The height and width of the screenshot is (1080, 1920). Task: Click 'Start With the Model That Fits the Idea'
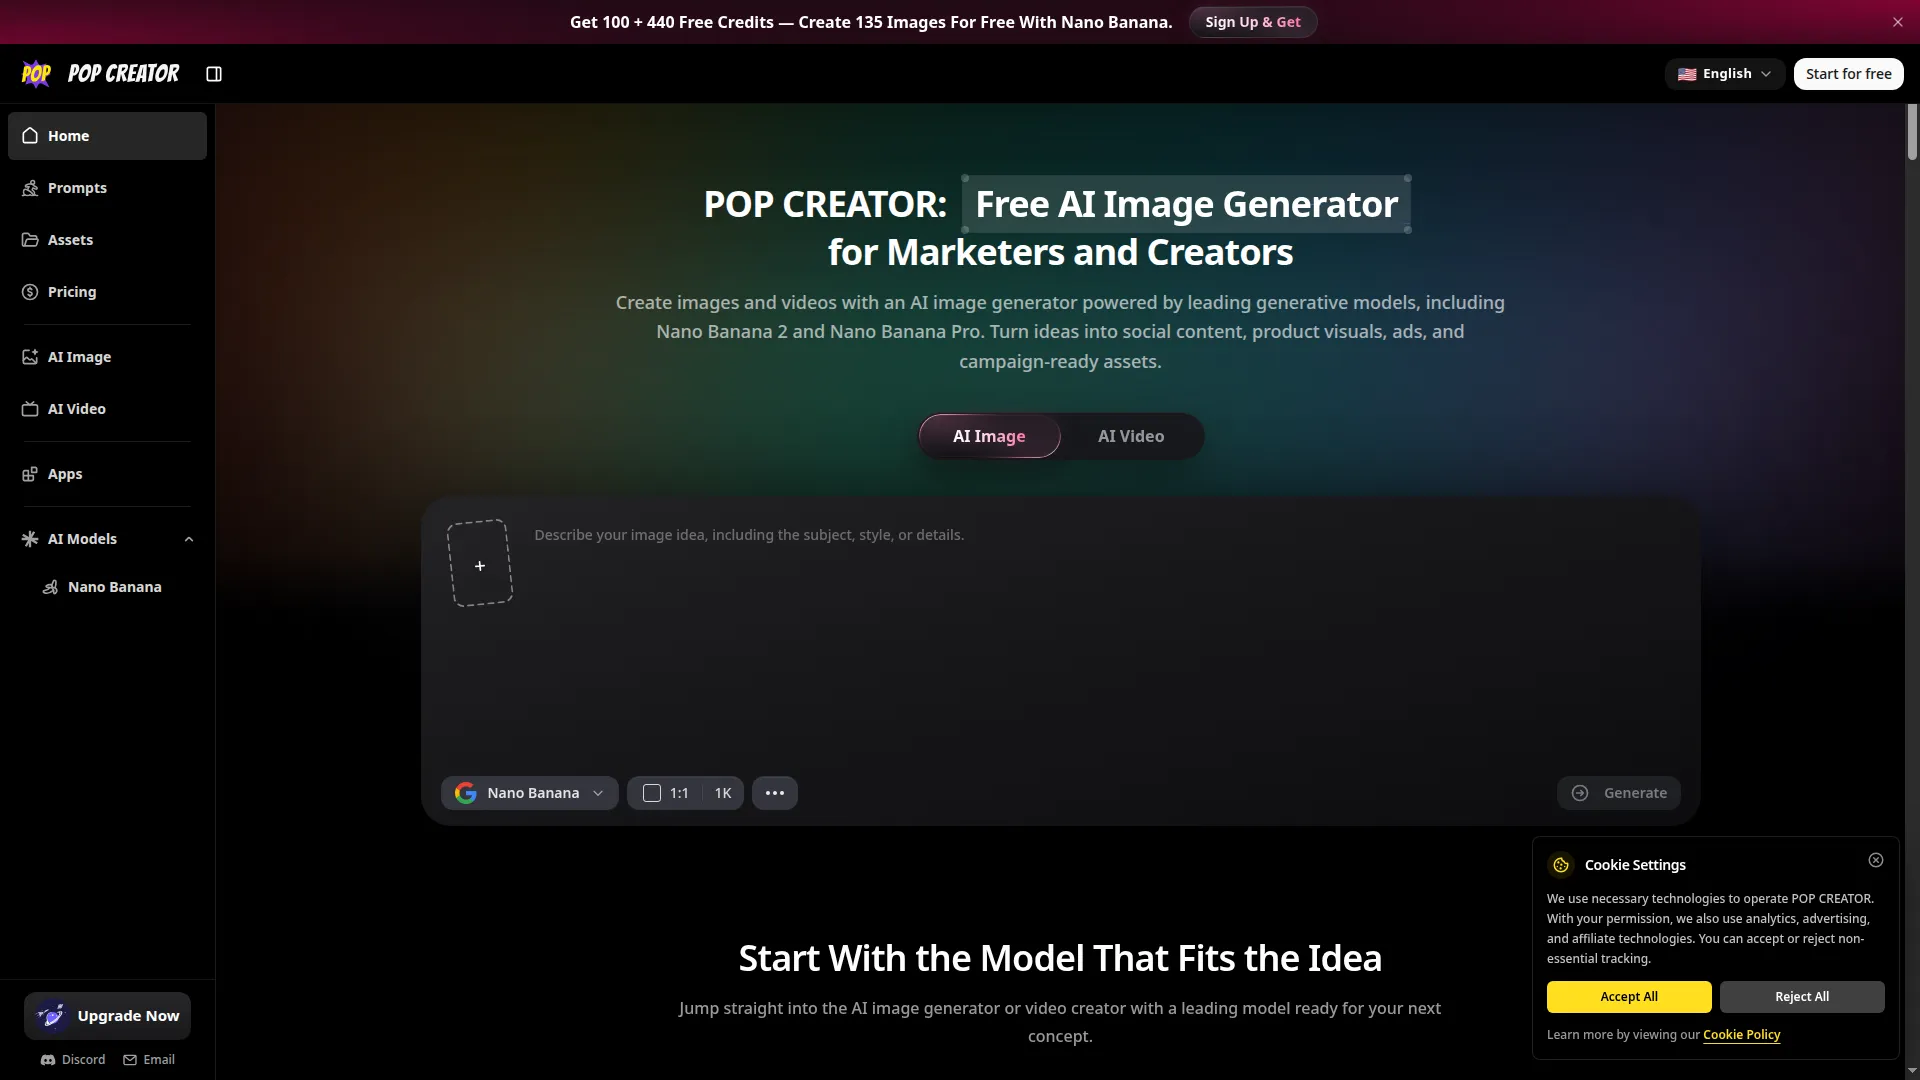tap(1060, 959)
